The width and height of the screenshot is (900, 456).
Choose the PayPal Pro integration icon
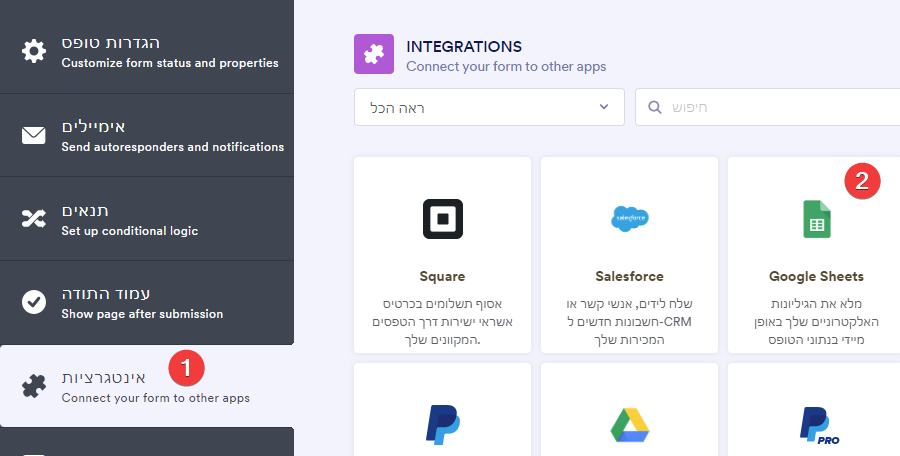[x=817, y=424]
